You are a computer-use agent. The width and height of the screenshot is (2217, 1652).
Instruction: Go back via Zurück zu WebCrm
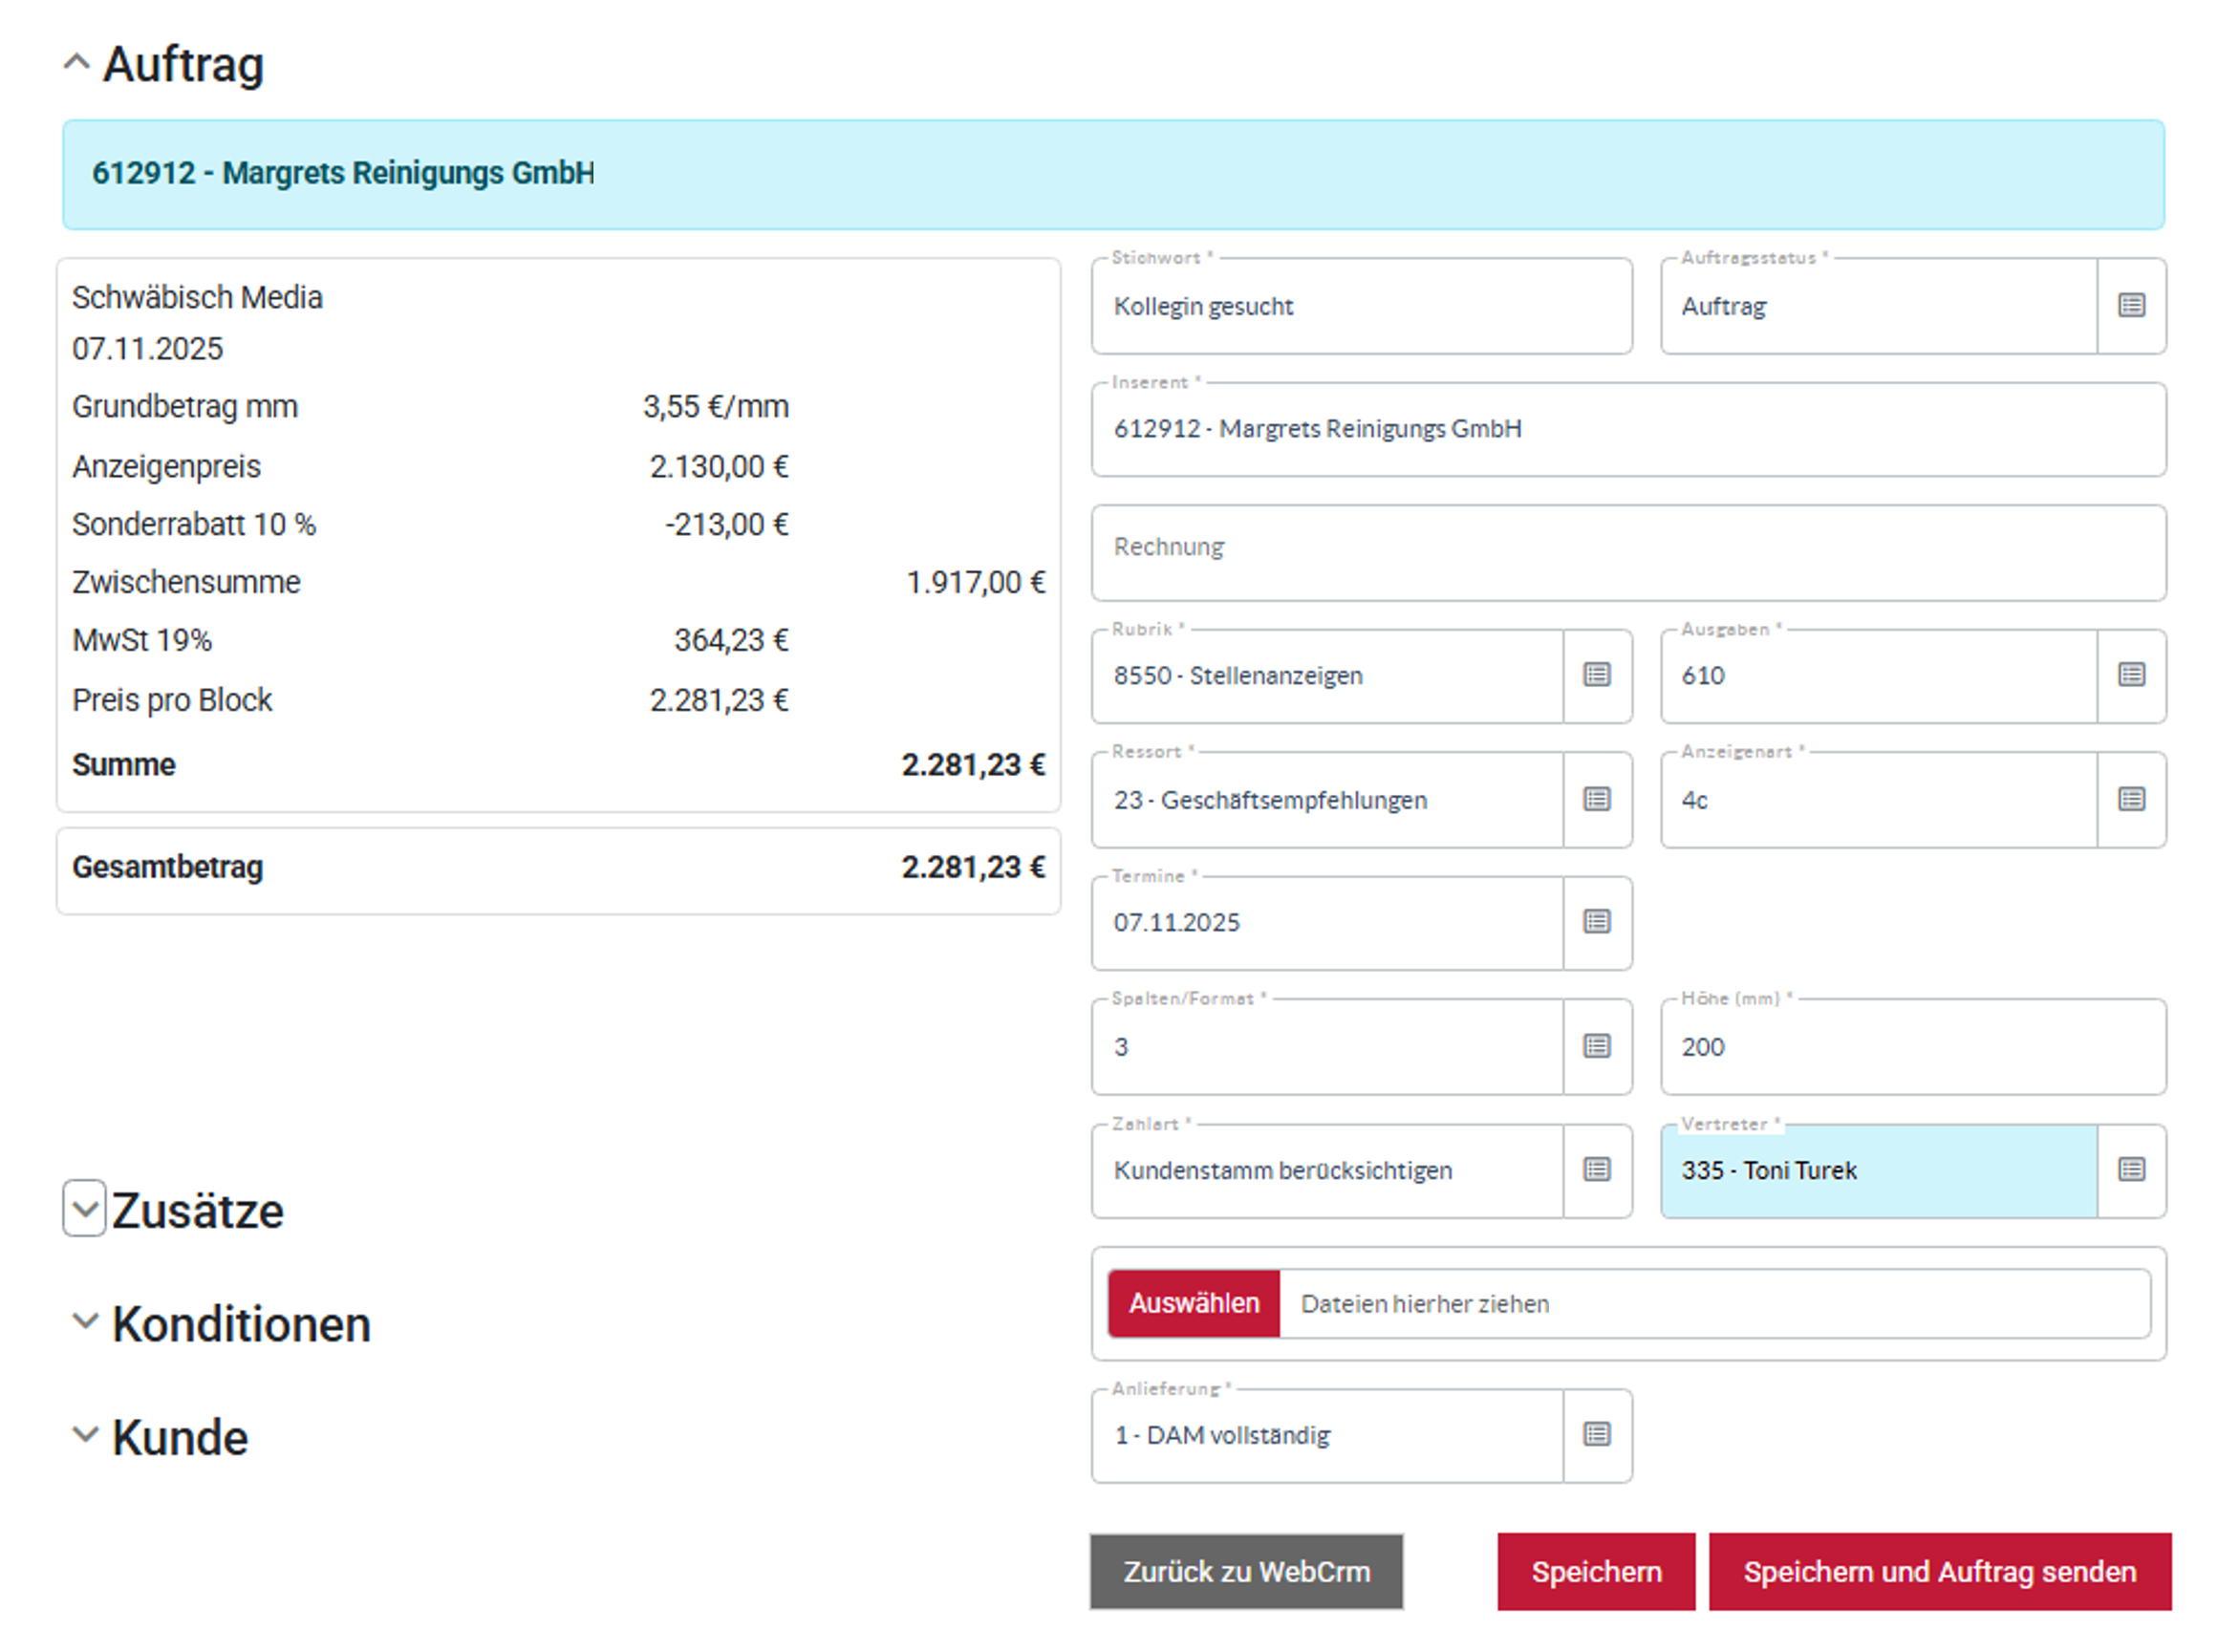pos(1245,1572)
